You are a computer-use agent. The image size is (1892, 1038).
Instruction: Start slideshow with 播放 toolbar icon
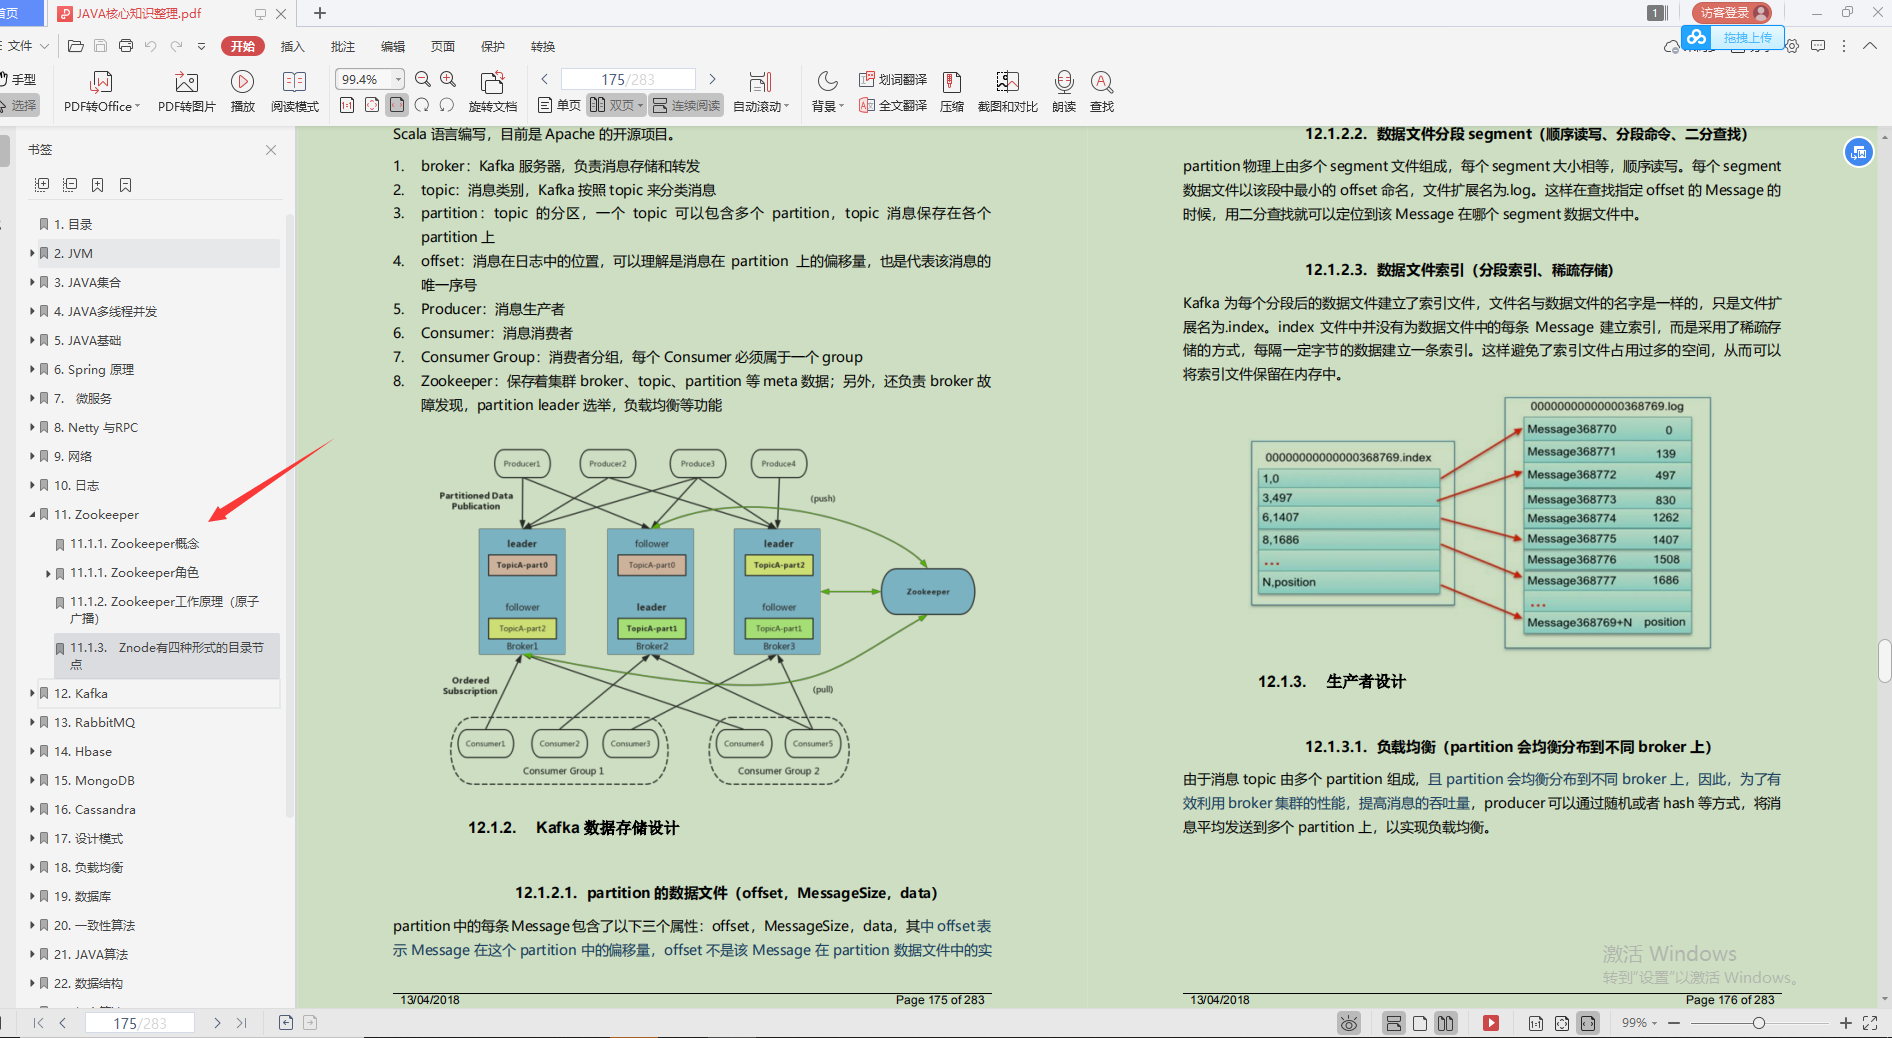[242, 91]
